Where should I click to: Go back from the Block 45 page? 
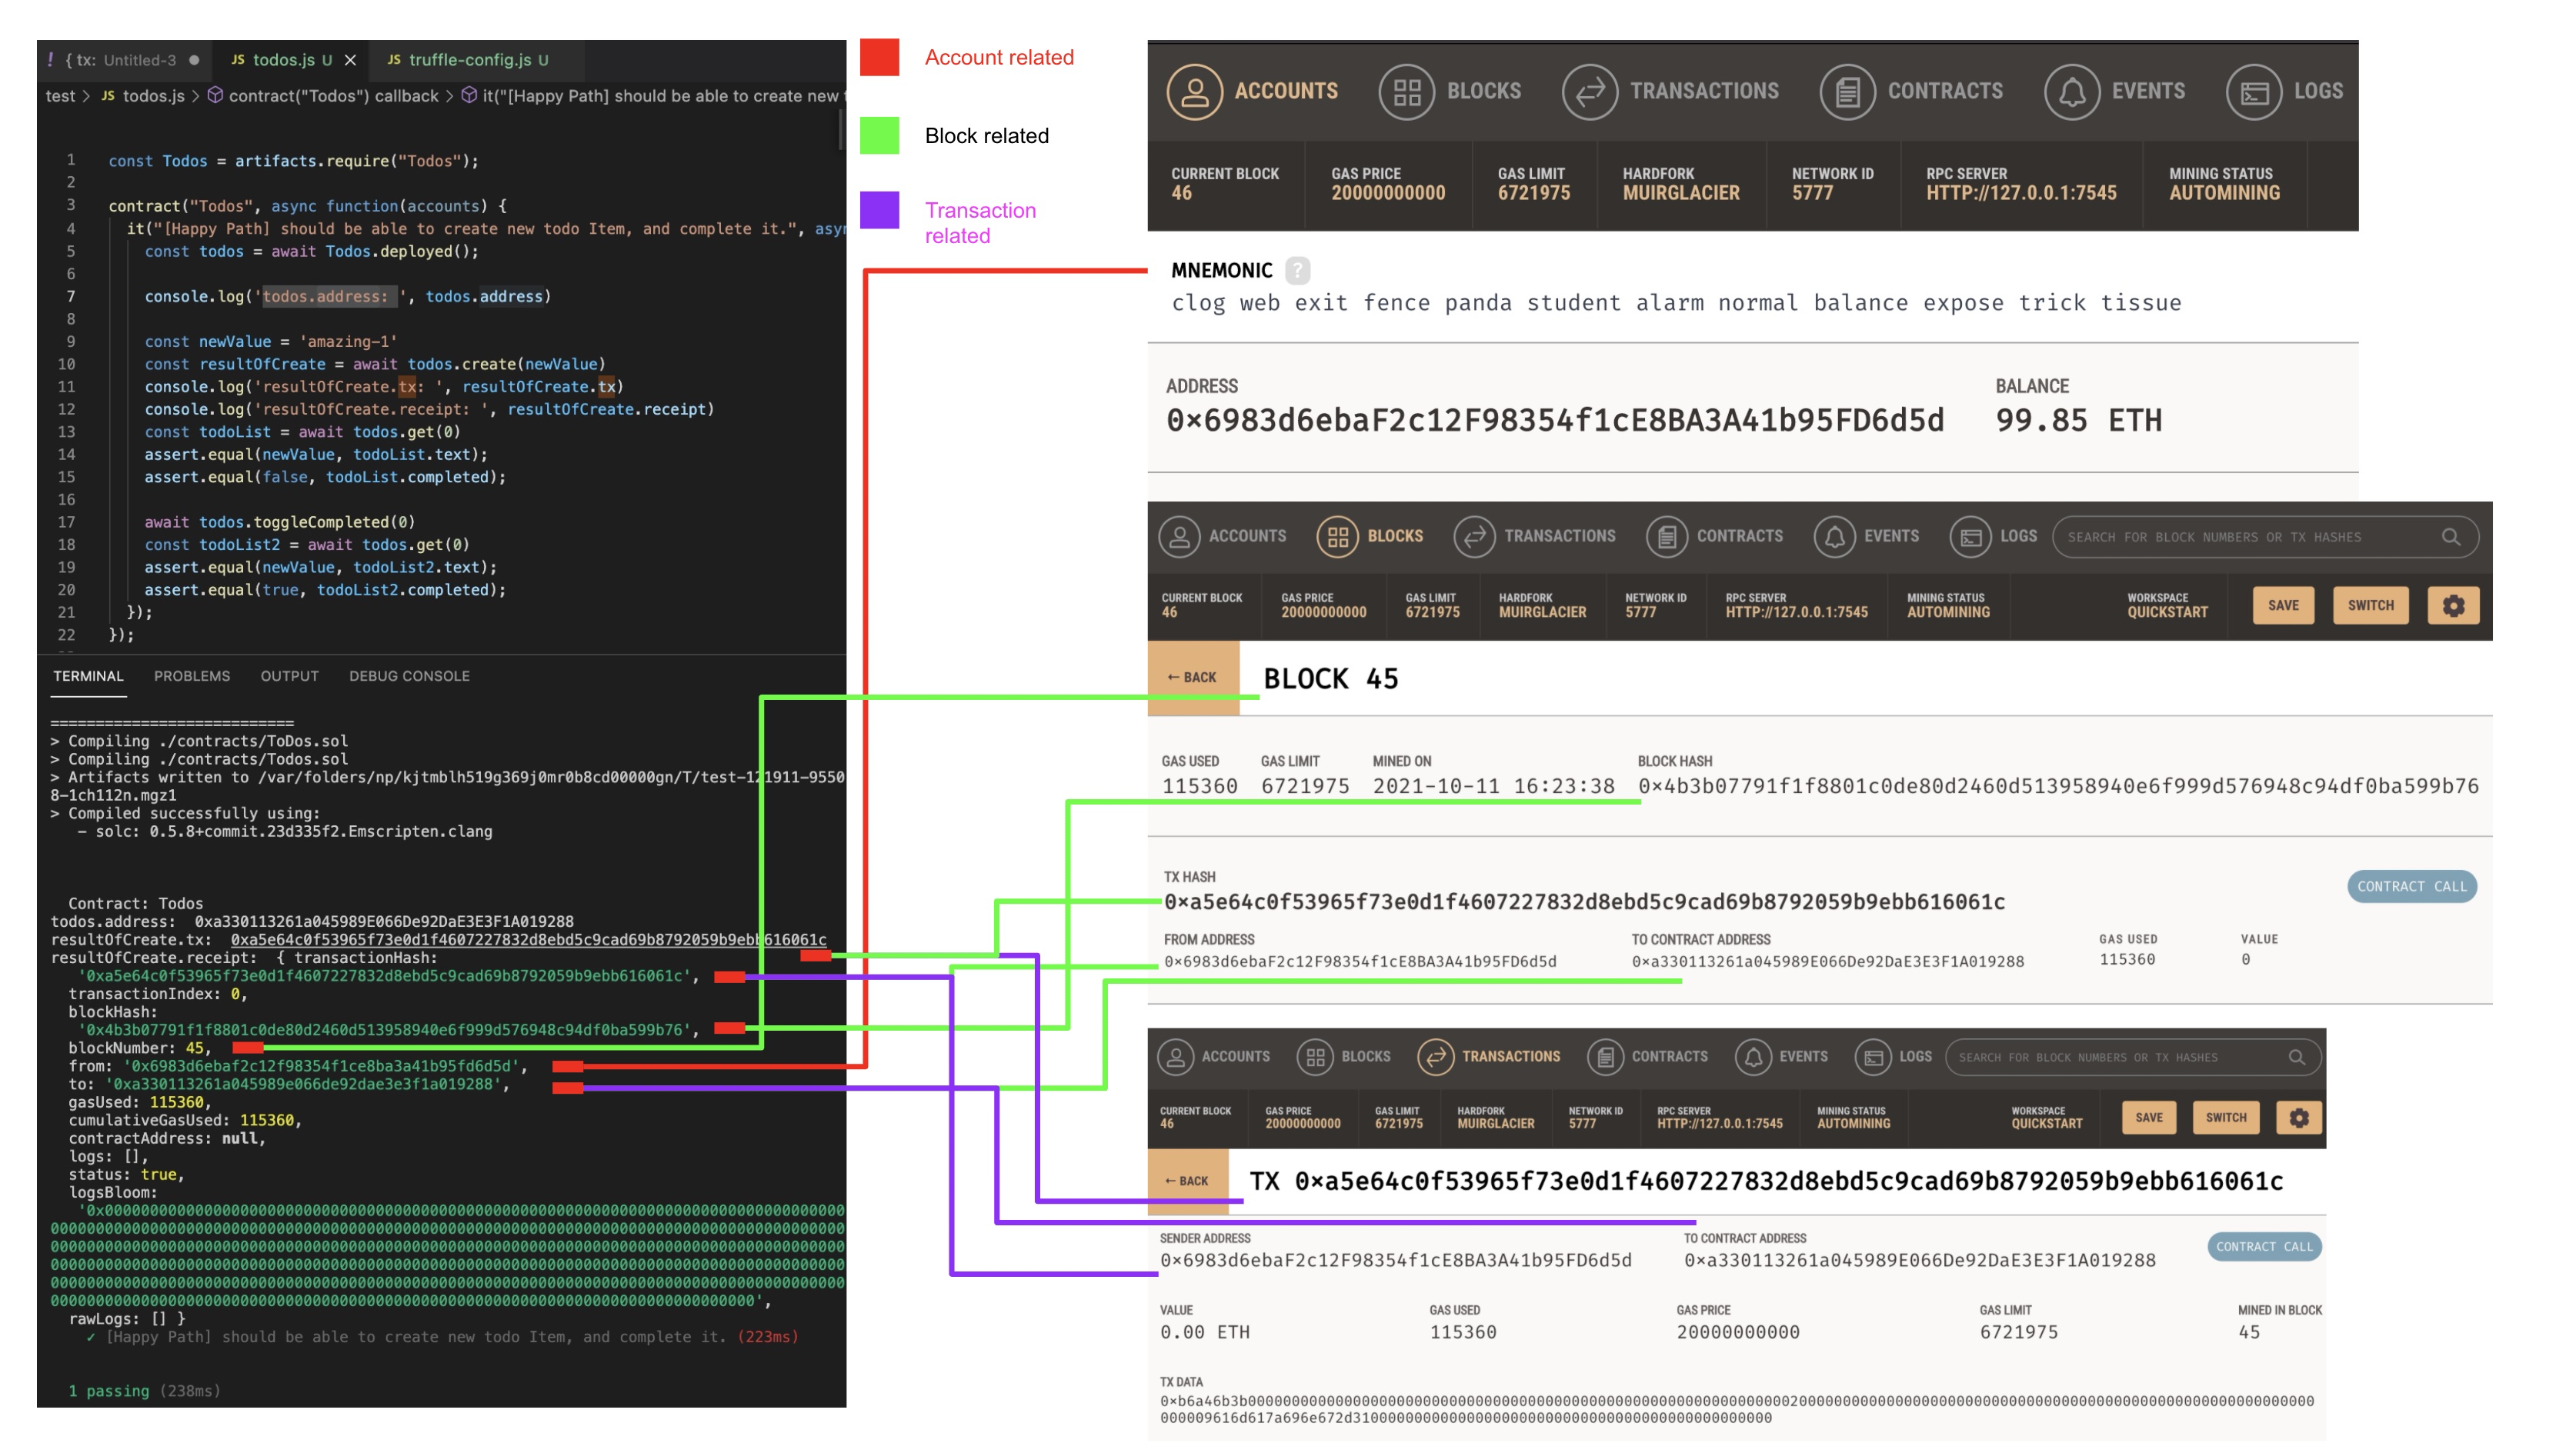tap(1192, 677)
